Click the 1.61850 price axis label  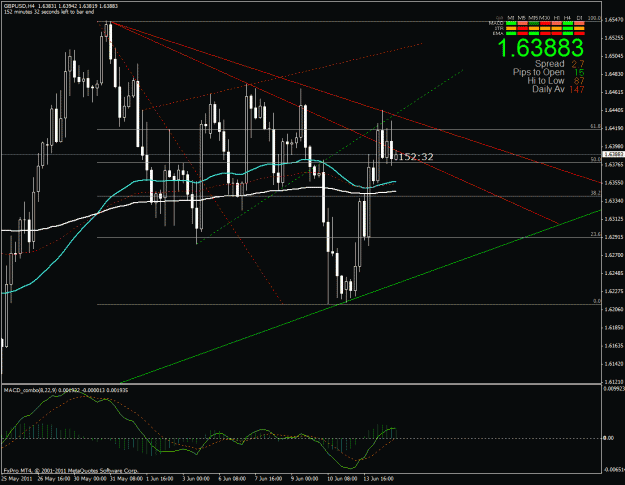[614, 328]
